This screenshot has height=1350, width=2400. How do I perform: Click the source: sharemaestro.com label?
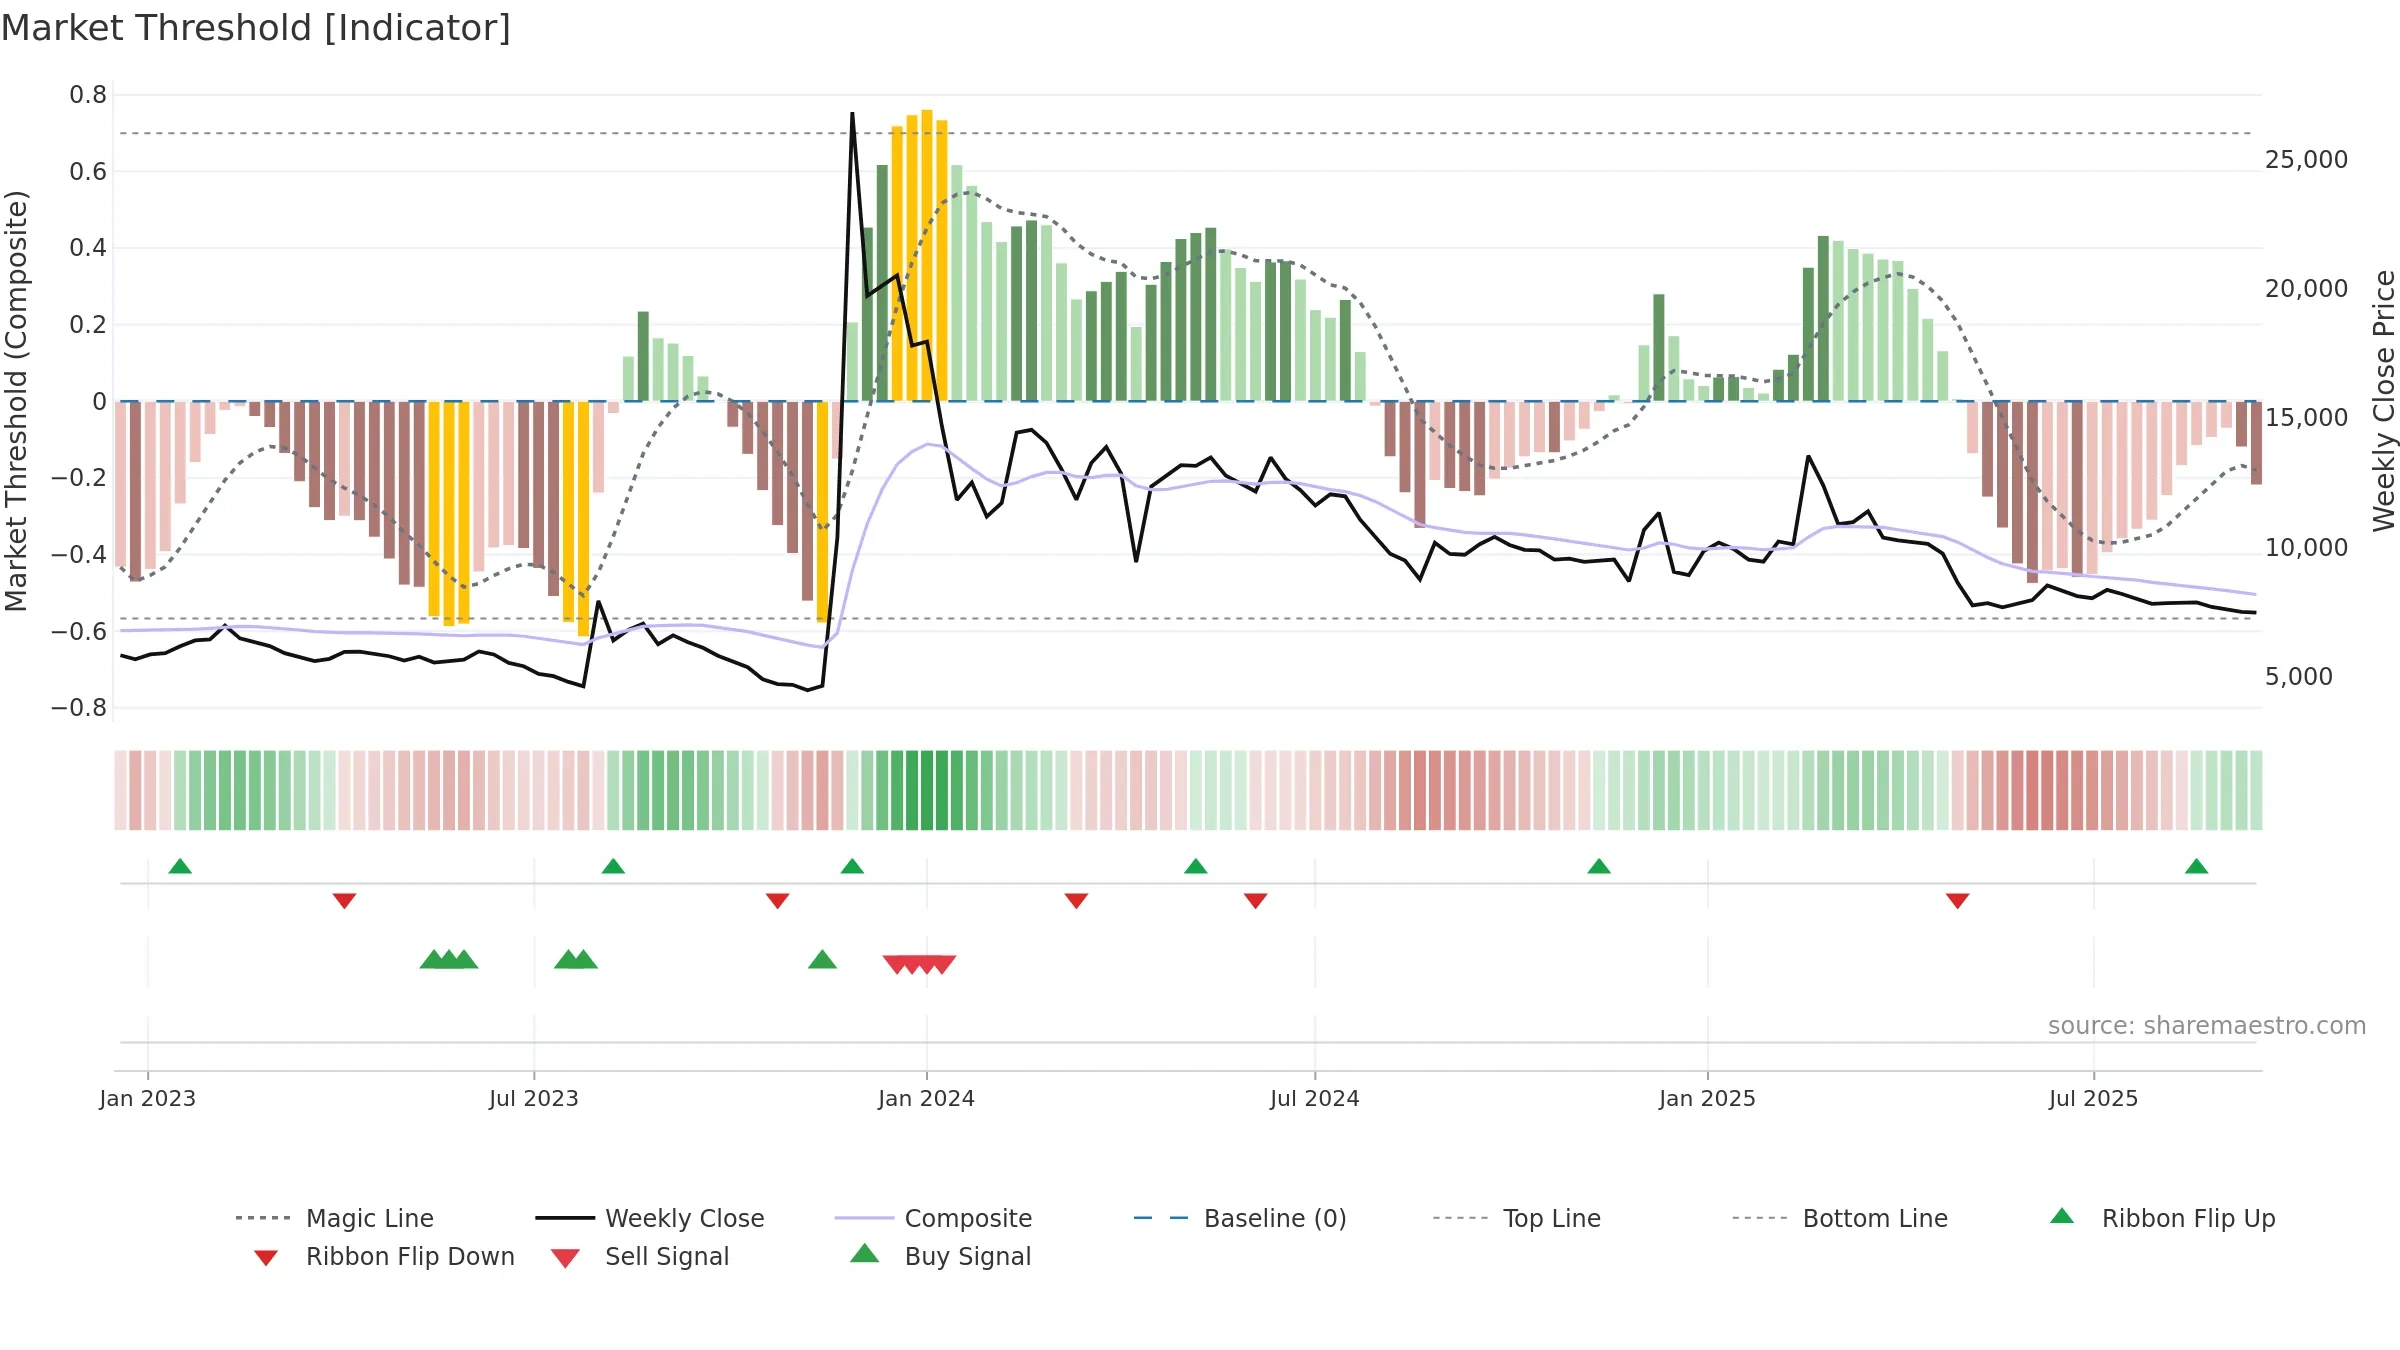pyautogui.click(x=2207, y=1026)
